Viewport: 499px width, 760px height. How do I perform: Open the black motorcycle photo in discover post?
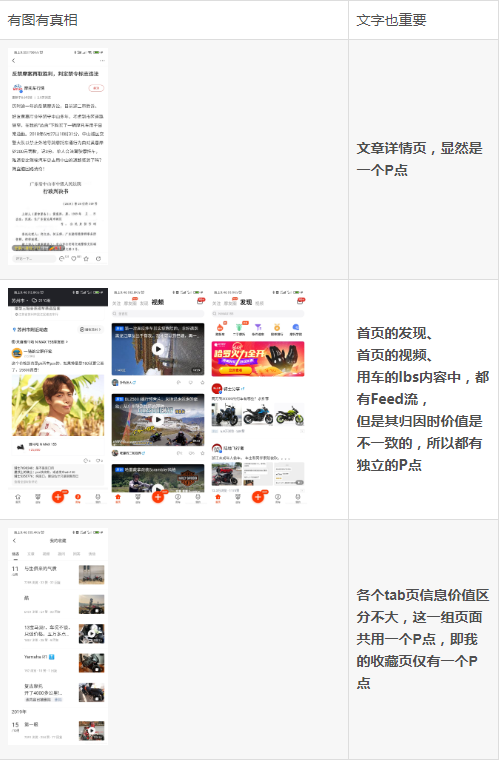pos(226,415)
